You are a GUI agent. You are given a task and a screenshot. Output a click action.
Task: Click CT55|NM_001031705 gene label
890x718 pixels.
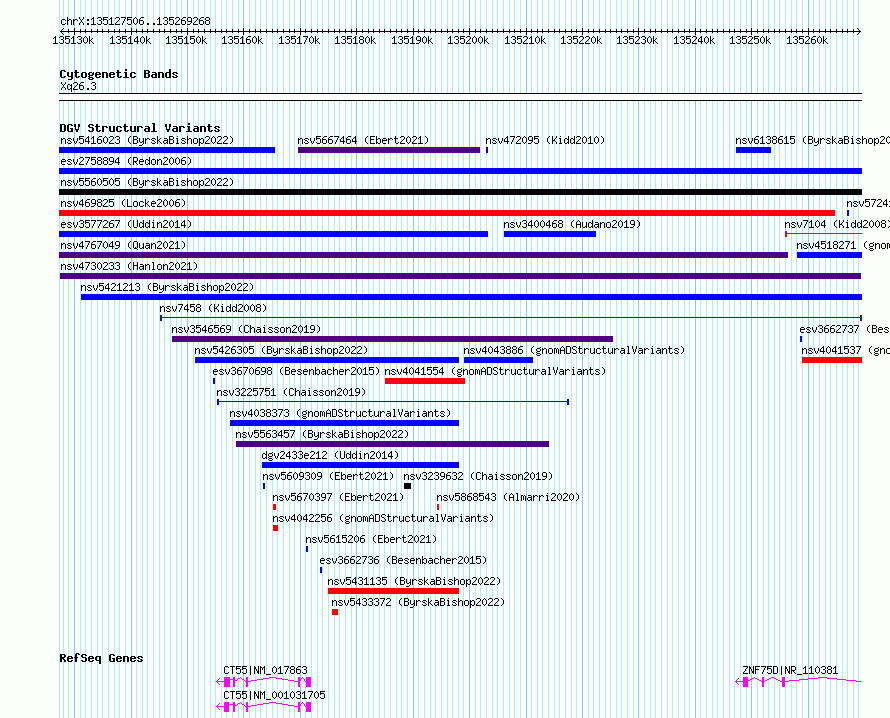[x=274, y=695]
